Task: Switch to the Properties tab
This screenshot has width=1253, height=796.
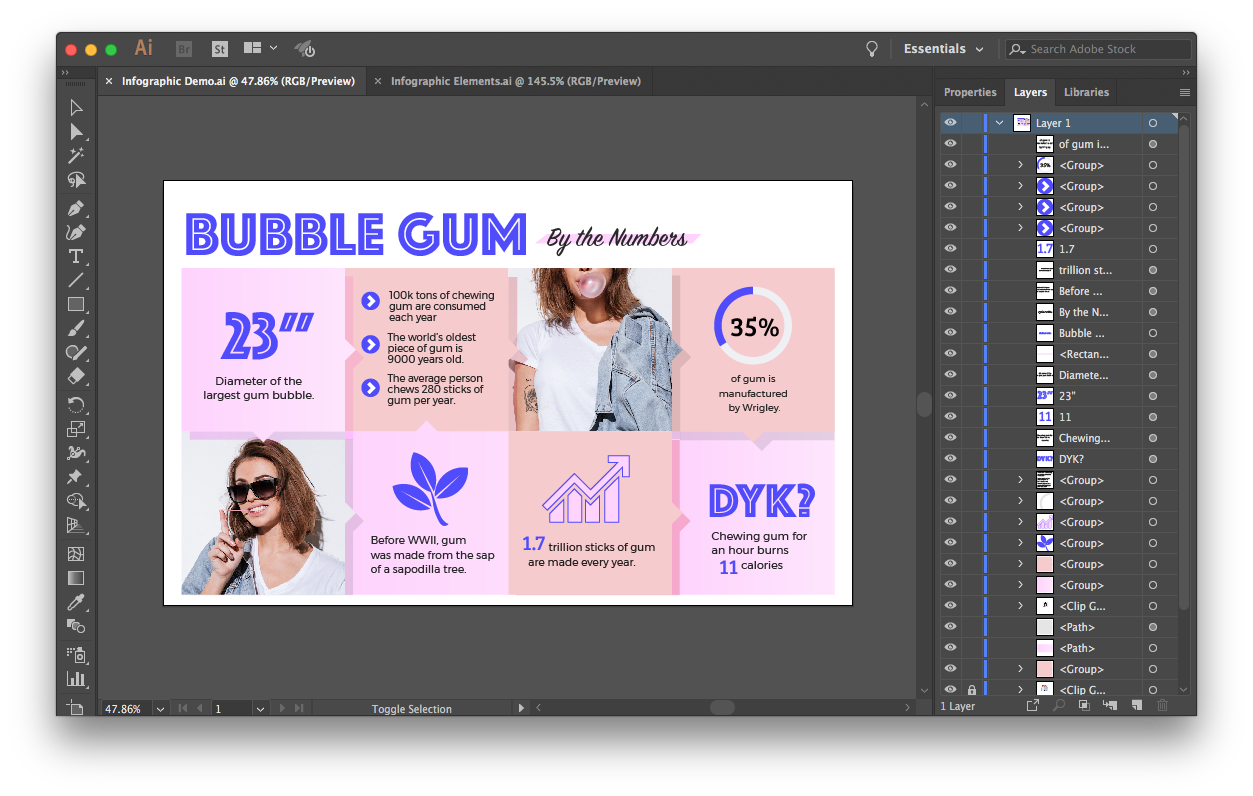Action: 970,92
